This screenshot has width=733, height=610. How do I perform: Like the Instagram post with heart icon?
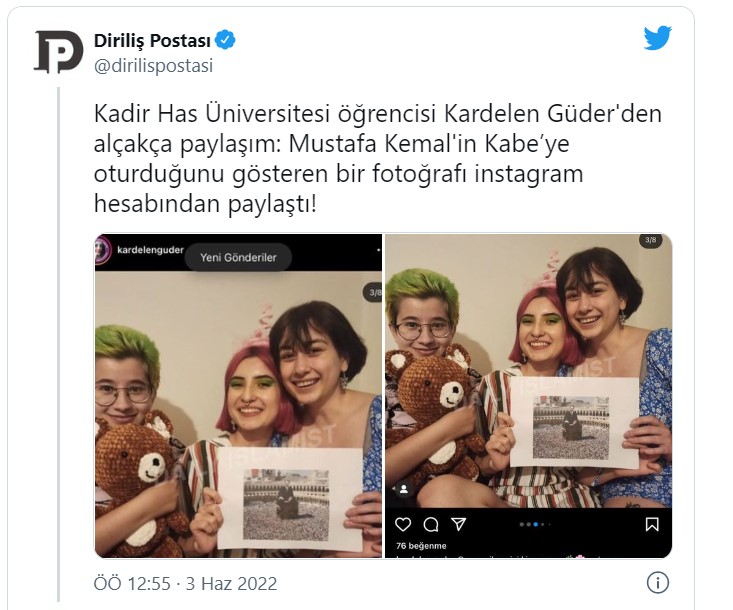(403, 524)
